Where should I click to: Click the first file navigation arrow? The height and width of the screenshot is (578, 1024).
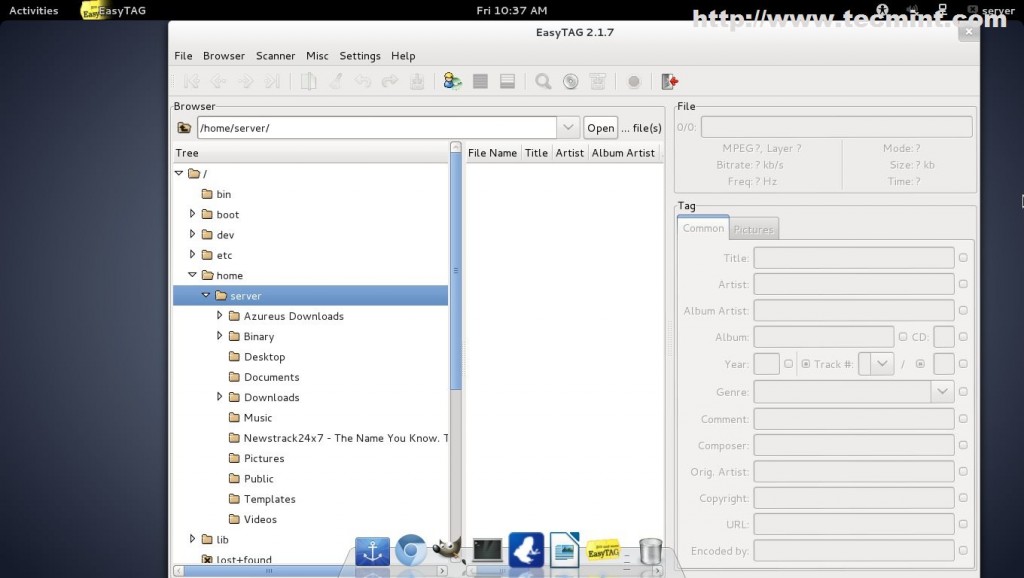click(x=191, y=82)
